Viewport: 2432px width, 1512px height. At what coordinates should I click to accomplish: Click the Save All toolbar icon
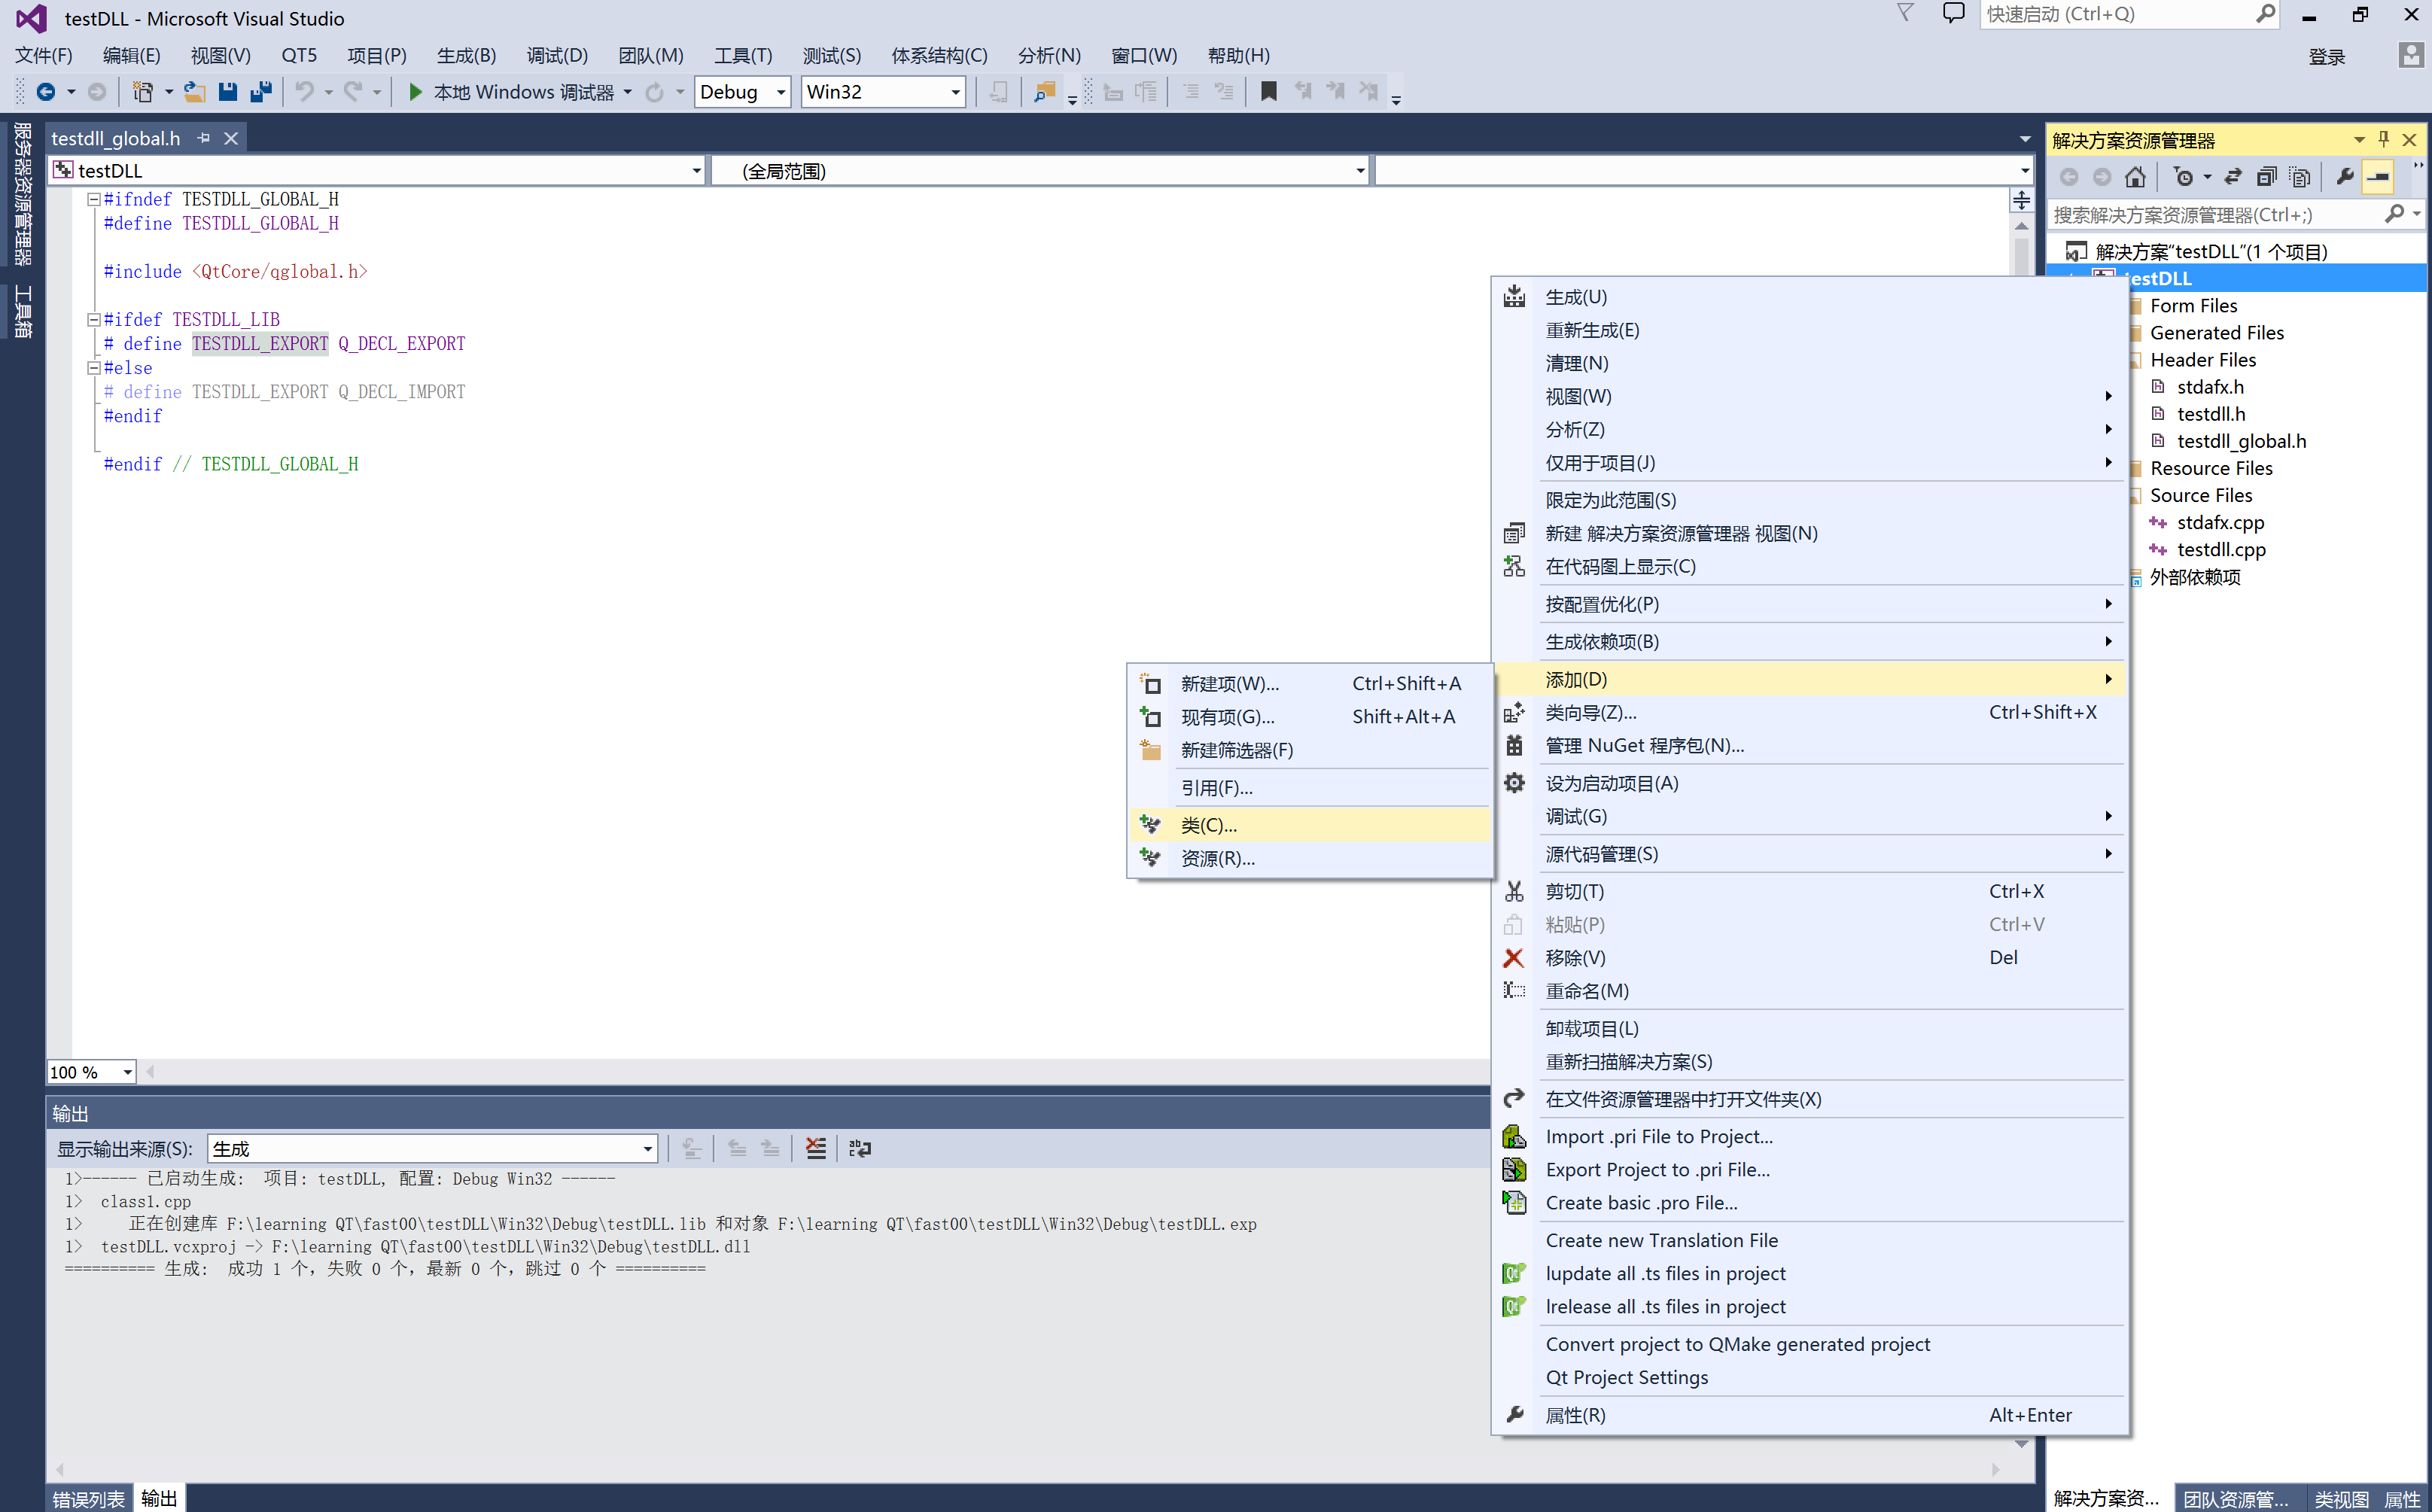click(x=262, y=91)
